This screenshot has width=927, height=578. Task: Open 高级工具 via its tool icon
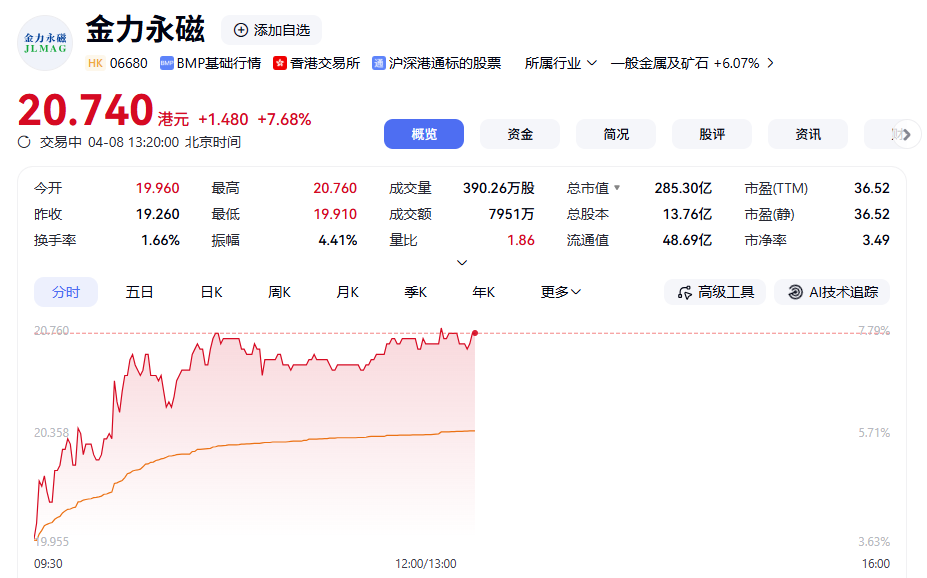tap(682, 292)
